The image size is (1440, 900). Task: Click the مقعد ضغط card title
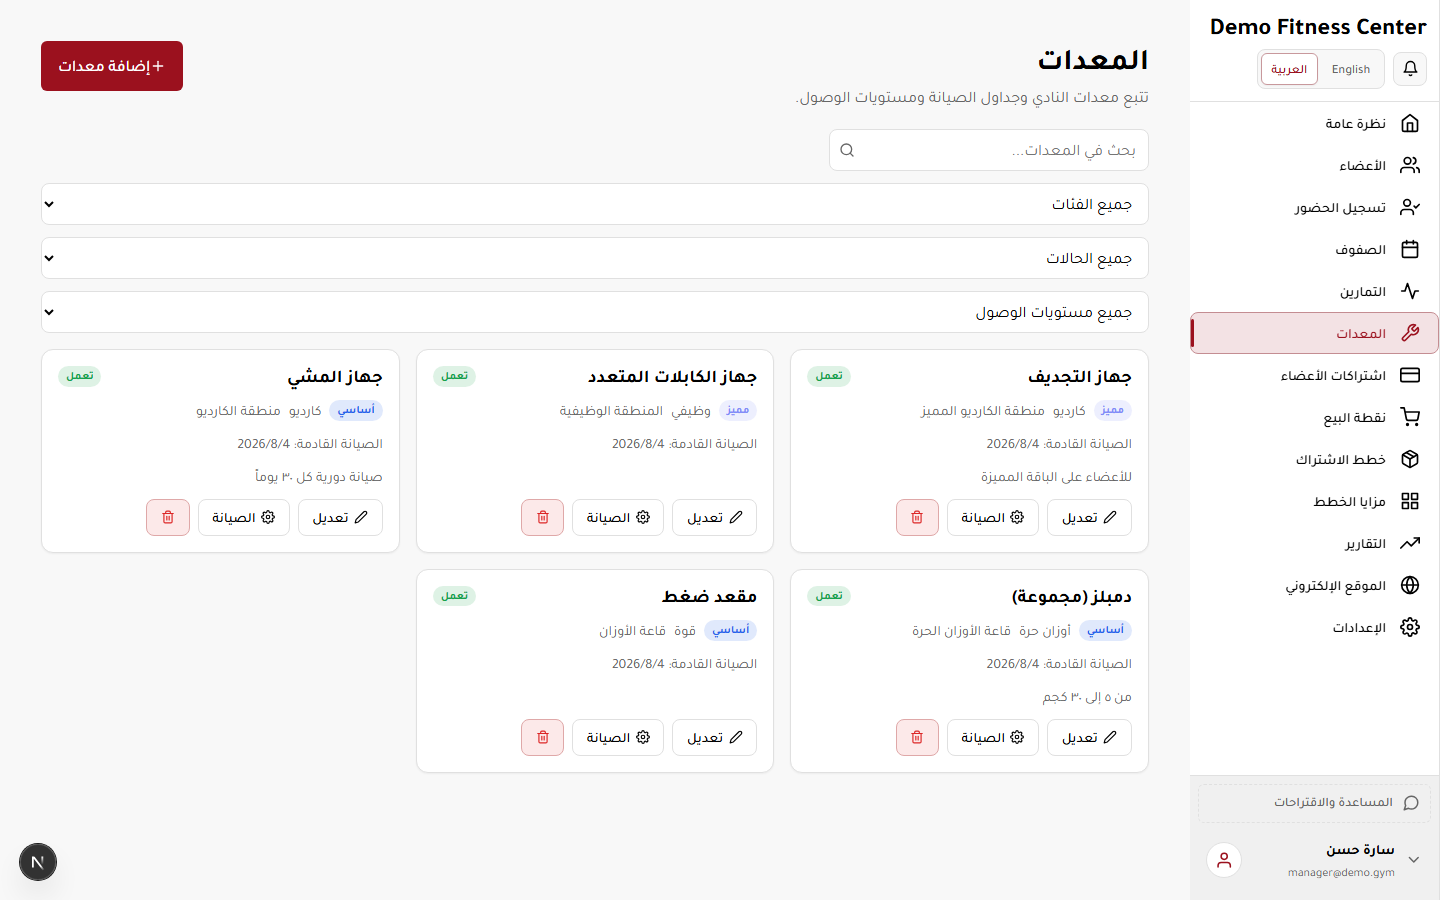pyautogui.click(x=709, y=596)
